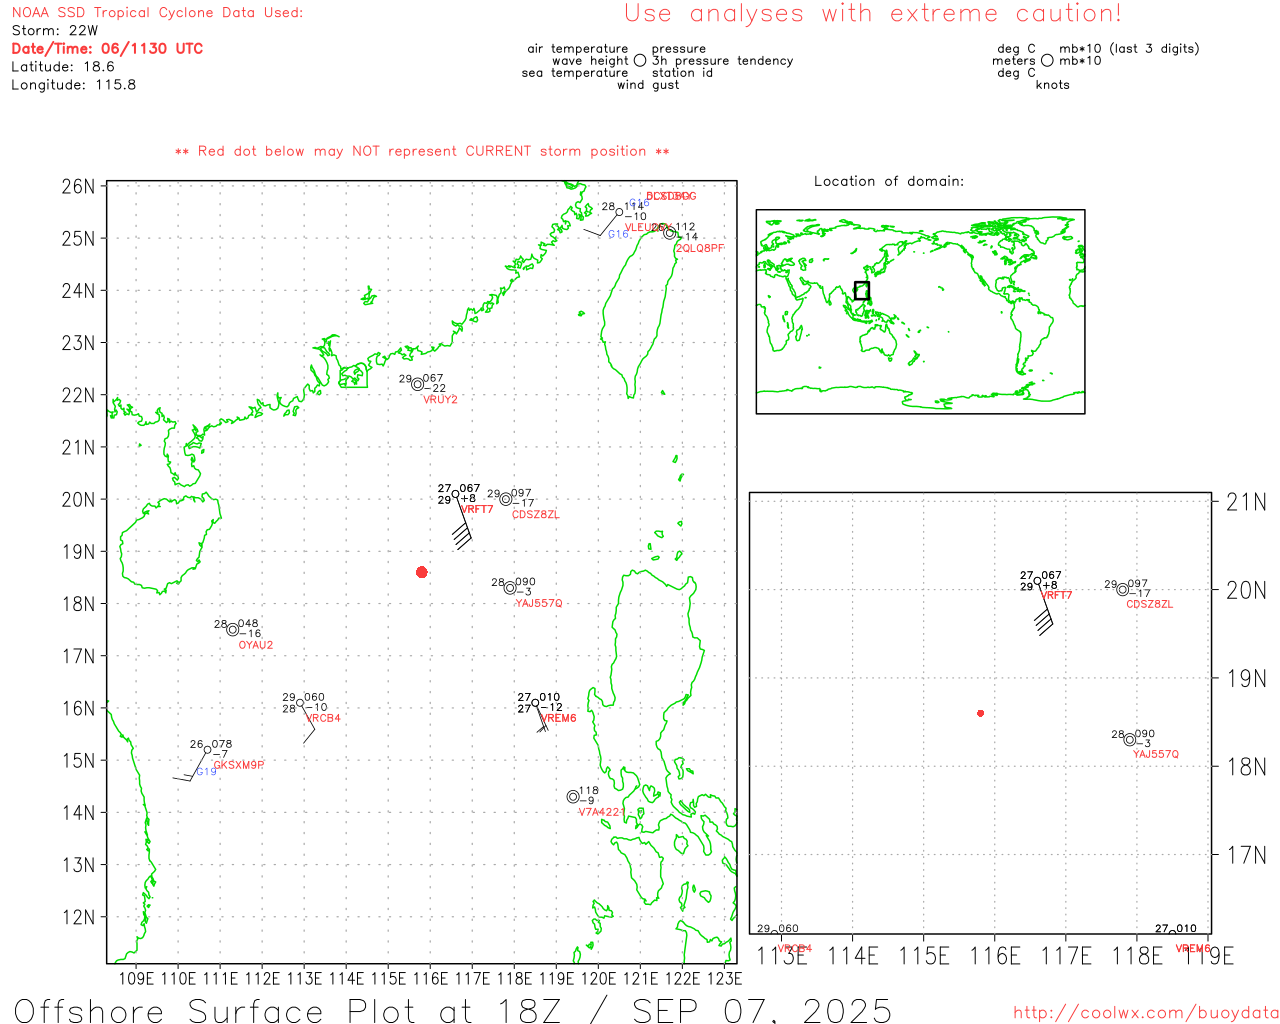This screenshot has height=1024, width=1280.
Task: Click 'wave height' legend text
Action: pos(590,61)
